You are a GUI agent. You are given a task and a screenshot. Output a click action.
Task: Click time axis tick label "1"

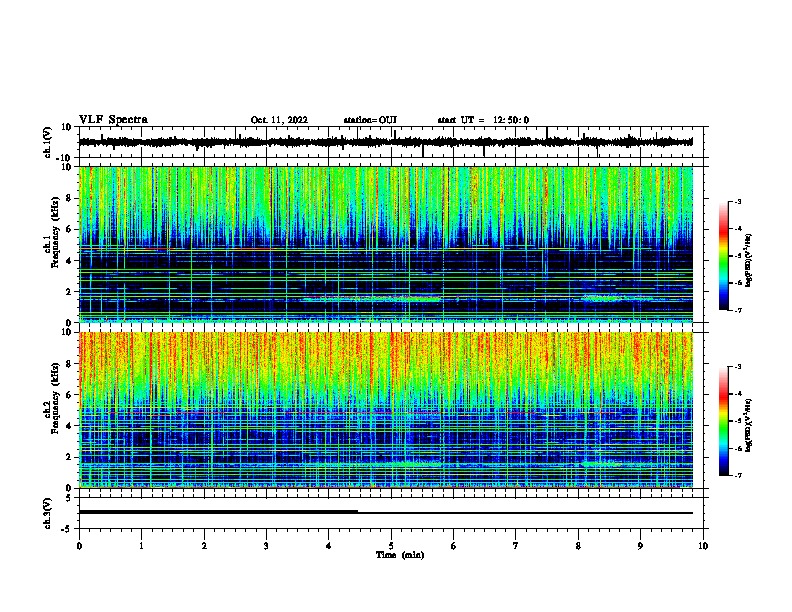tap(141, 546)
